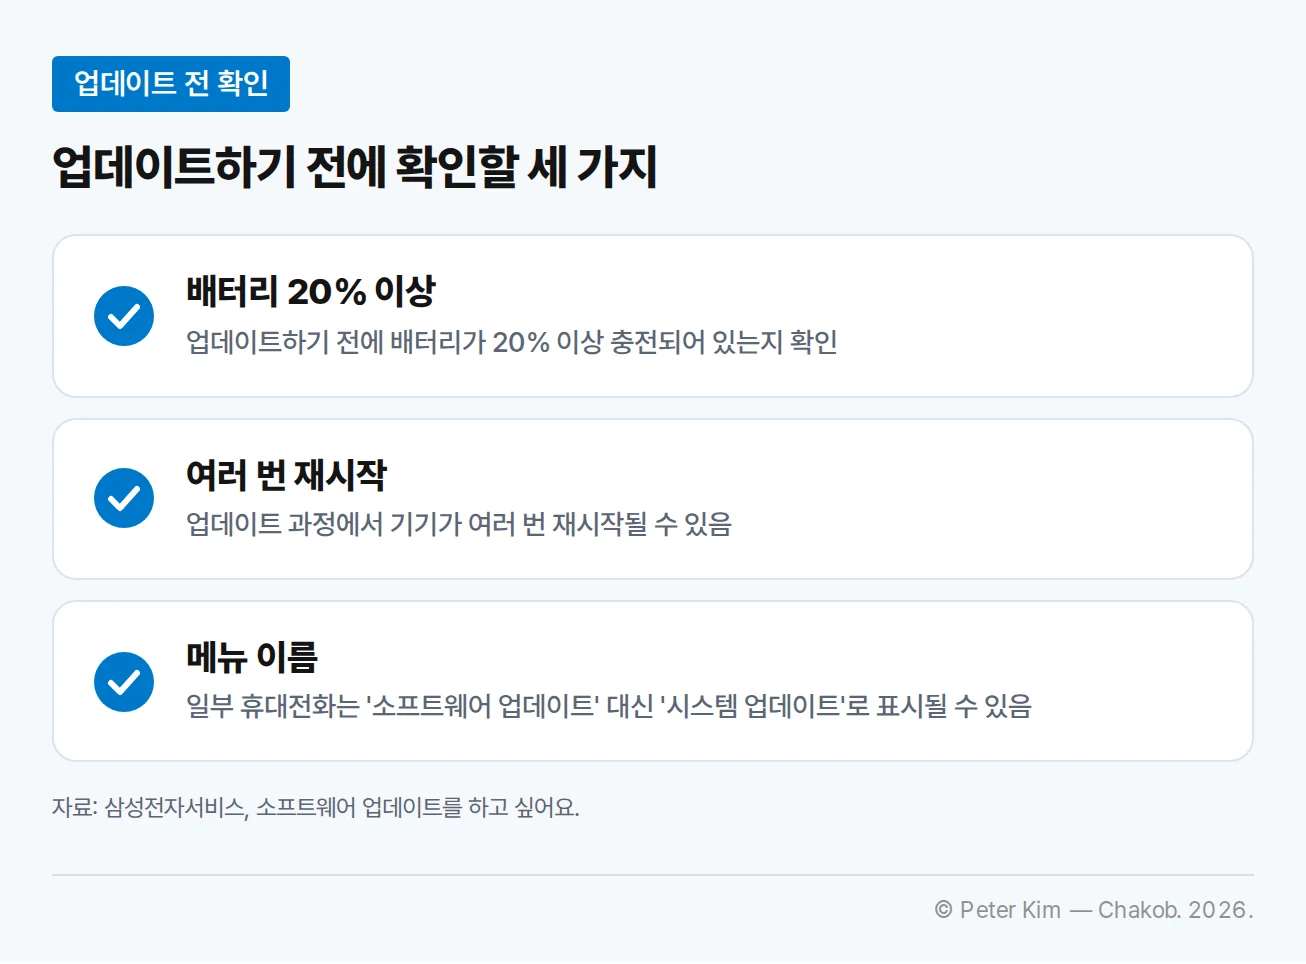Click the card title 배터리 20% 이상
Viewport: 1306px width, 964px height.
coord(311,291)
